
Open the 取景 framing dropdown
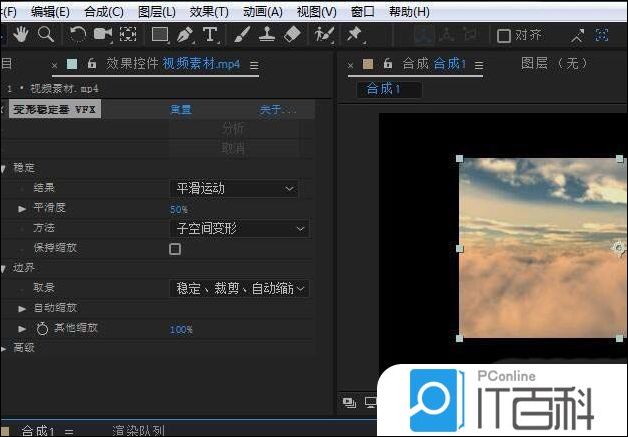tap(239, 288)
